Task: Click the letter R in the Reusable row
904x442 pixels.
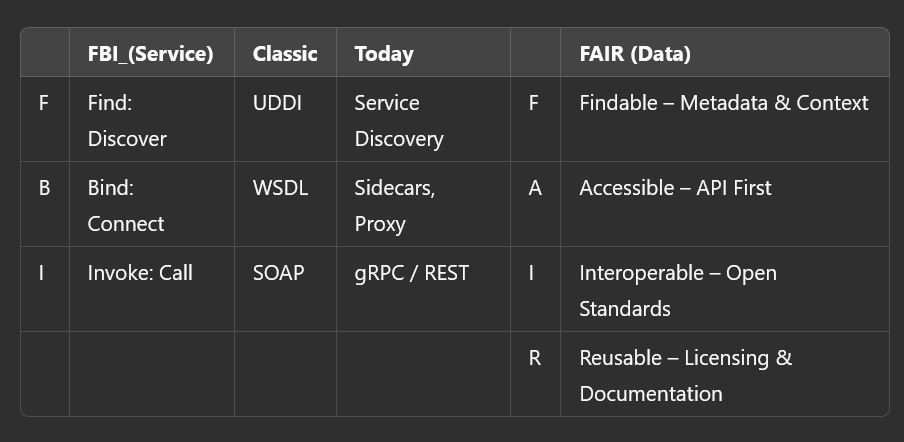Action: pyautogui.click(x=534, y=358)
